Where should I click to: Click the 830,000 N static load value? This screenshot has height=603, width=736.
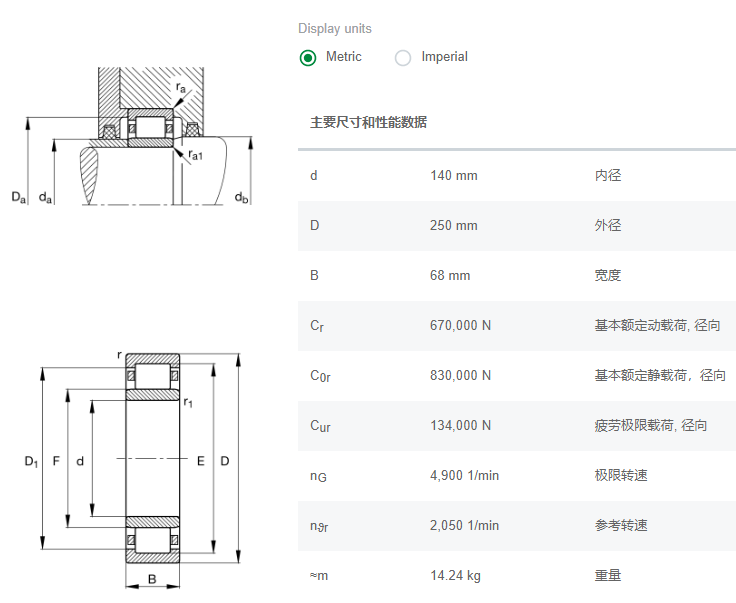460,376
